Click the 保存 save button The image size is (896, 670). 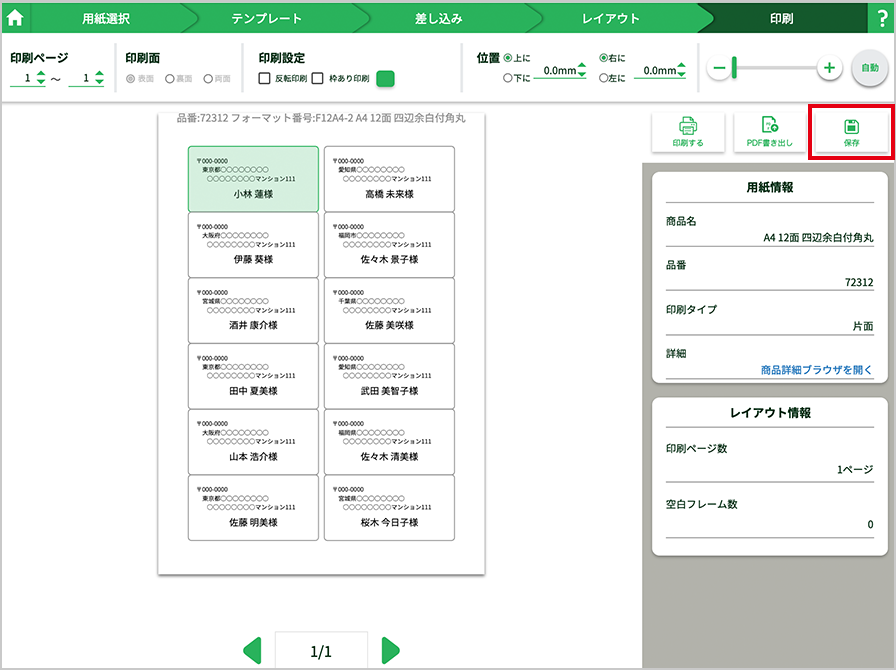[851, 132]
